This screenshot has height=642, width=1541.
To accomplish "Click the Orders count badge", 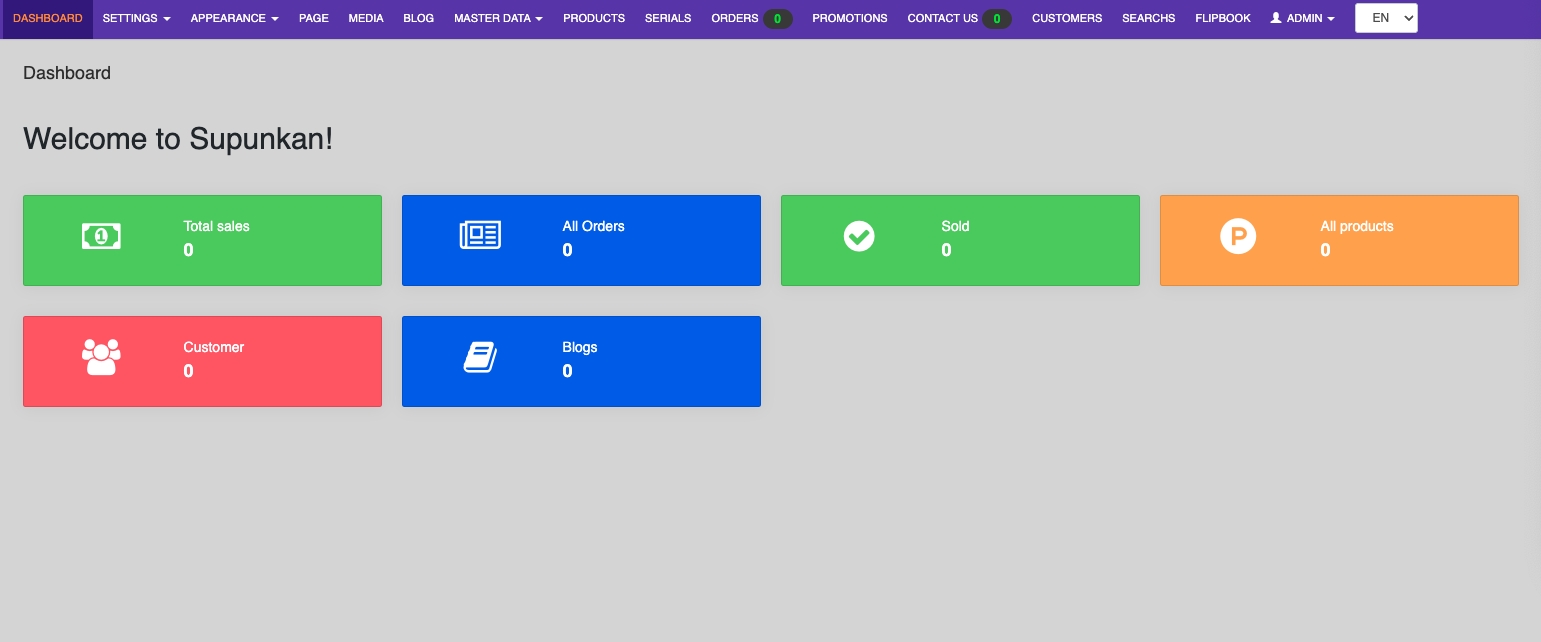I will click(778, 19).
